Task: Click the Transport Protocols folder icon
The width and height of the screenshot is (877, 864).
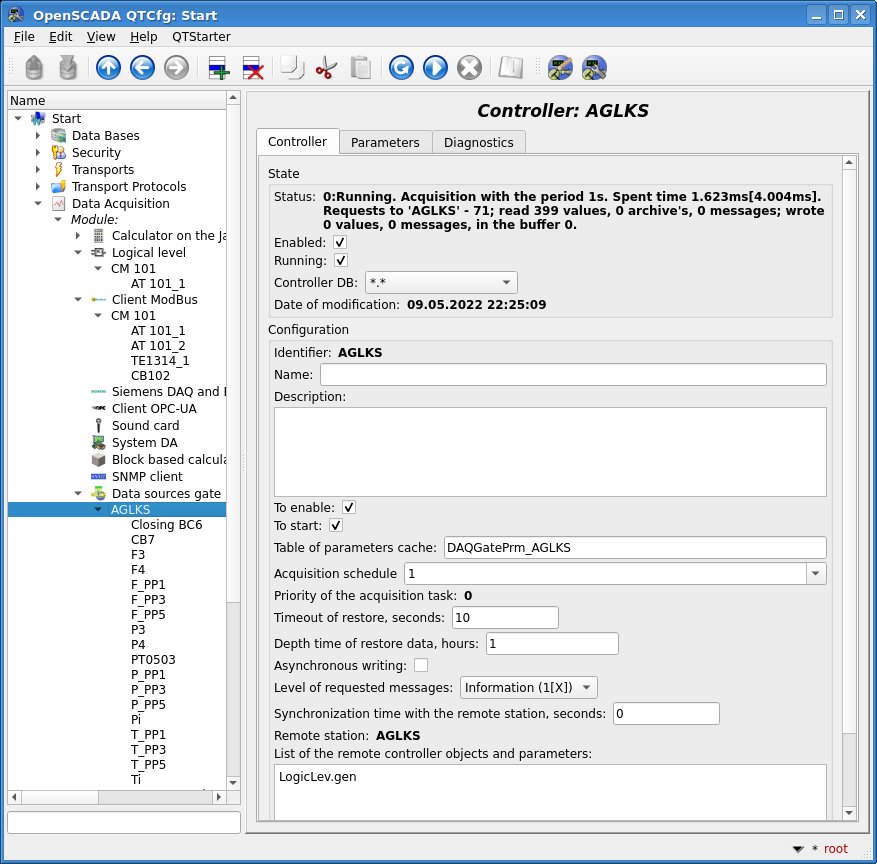Action: (59, 186)
